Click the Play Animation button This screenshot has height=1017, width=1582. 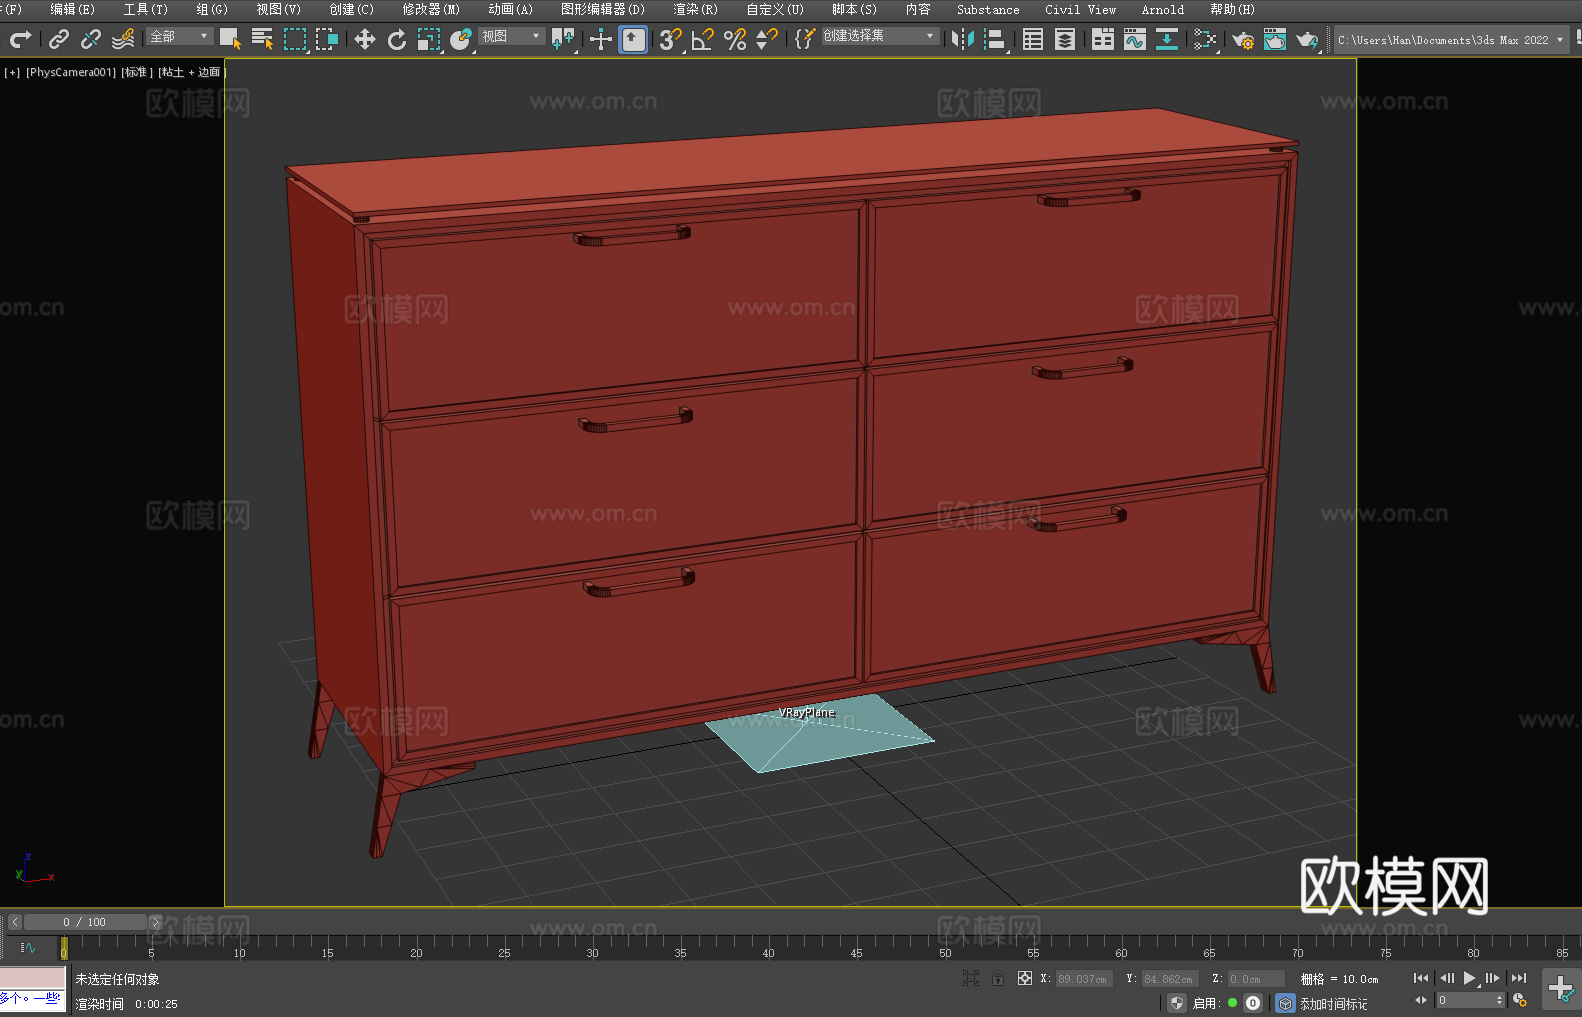click(1470, 978)
